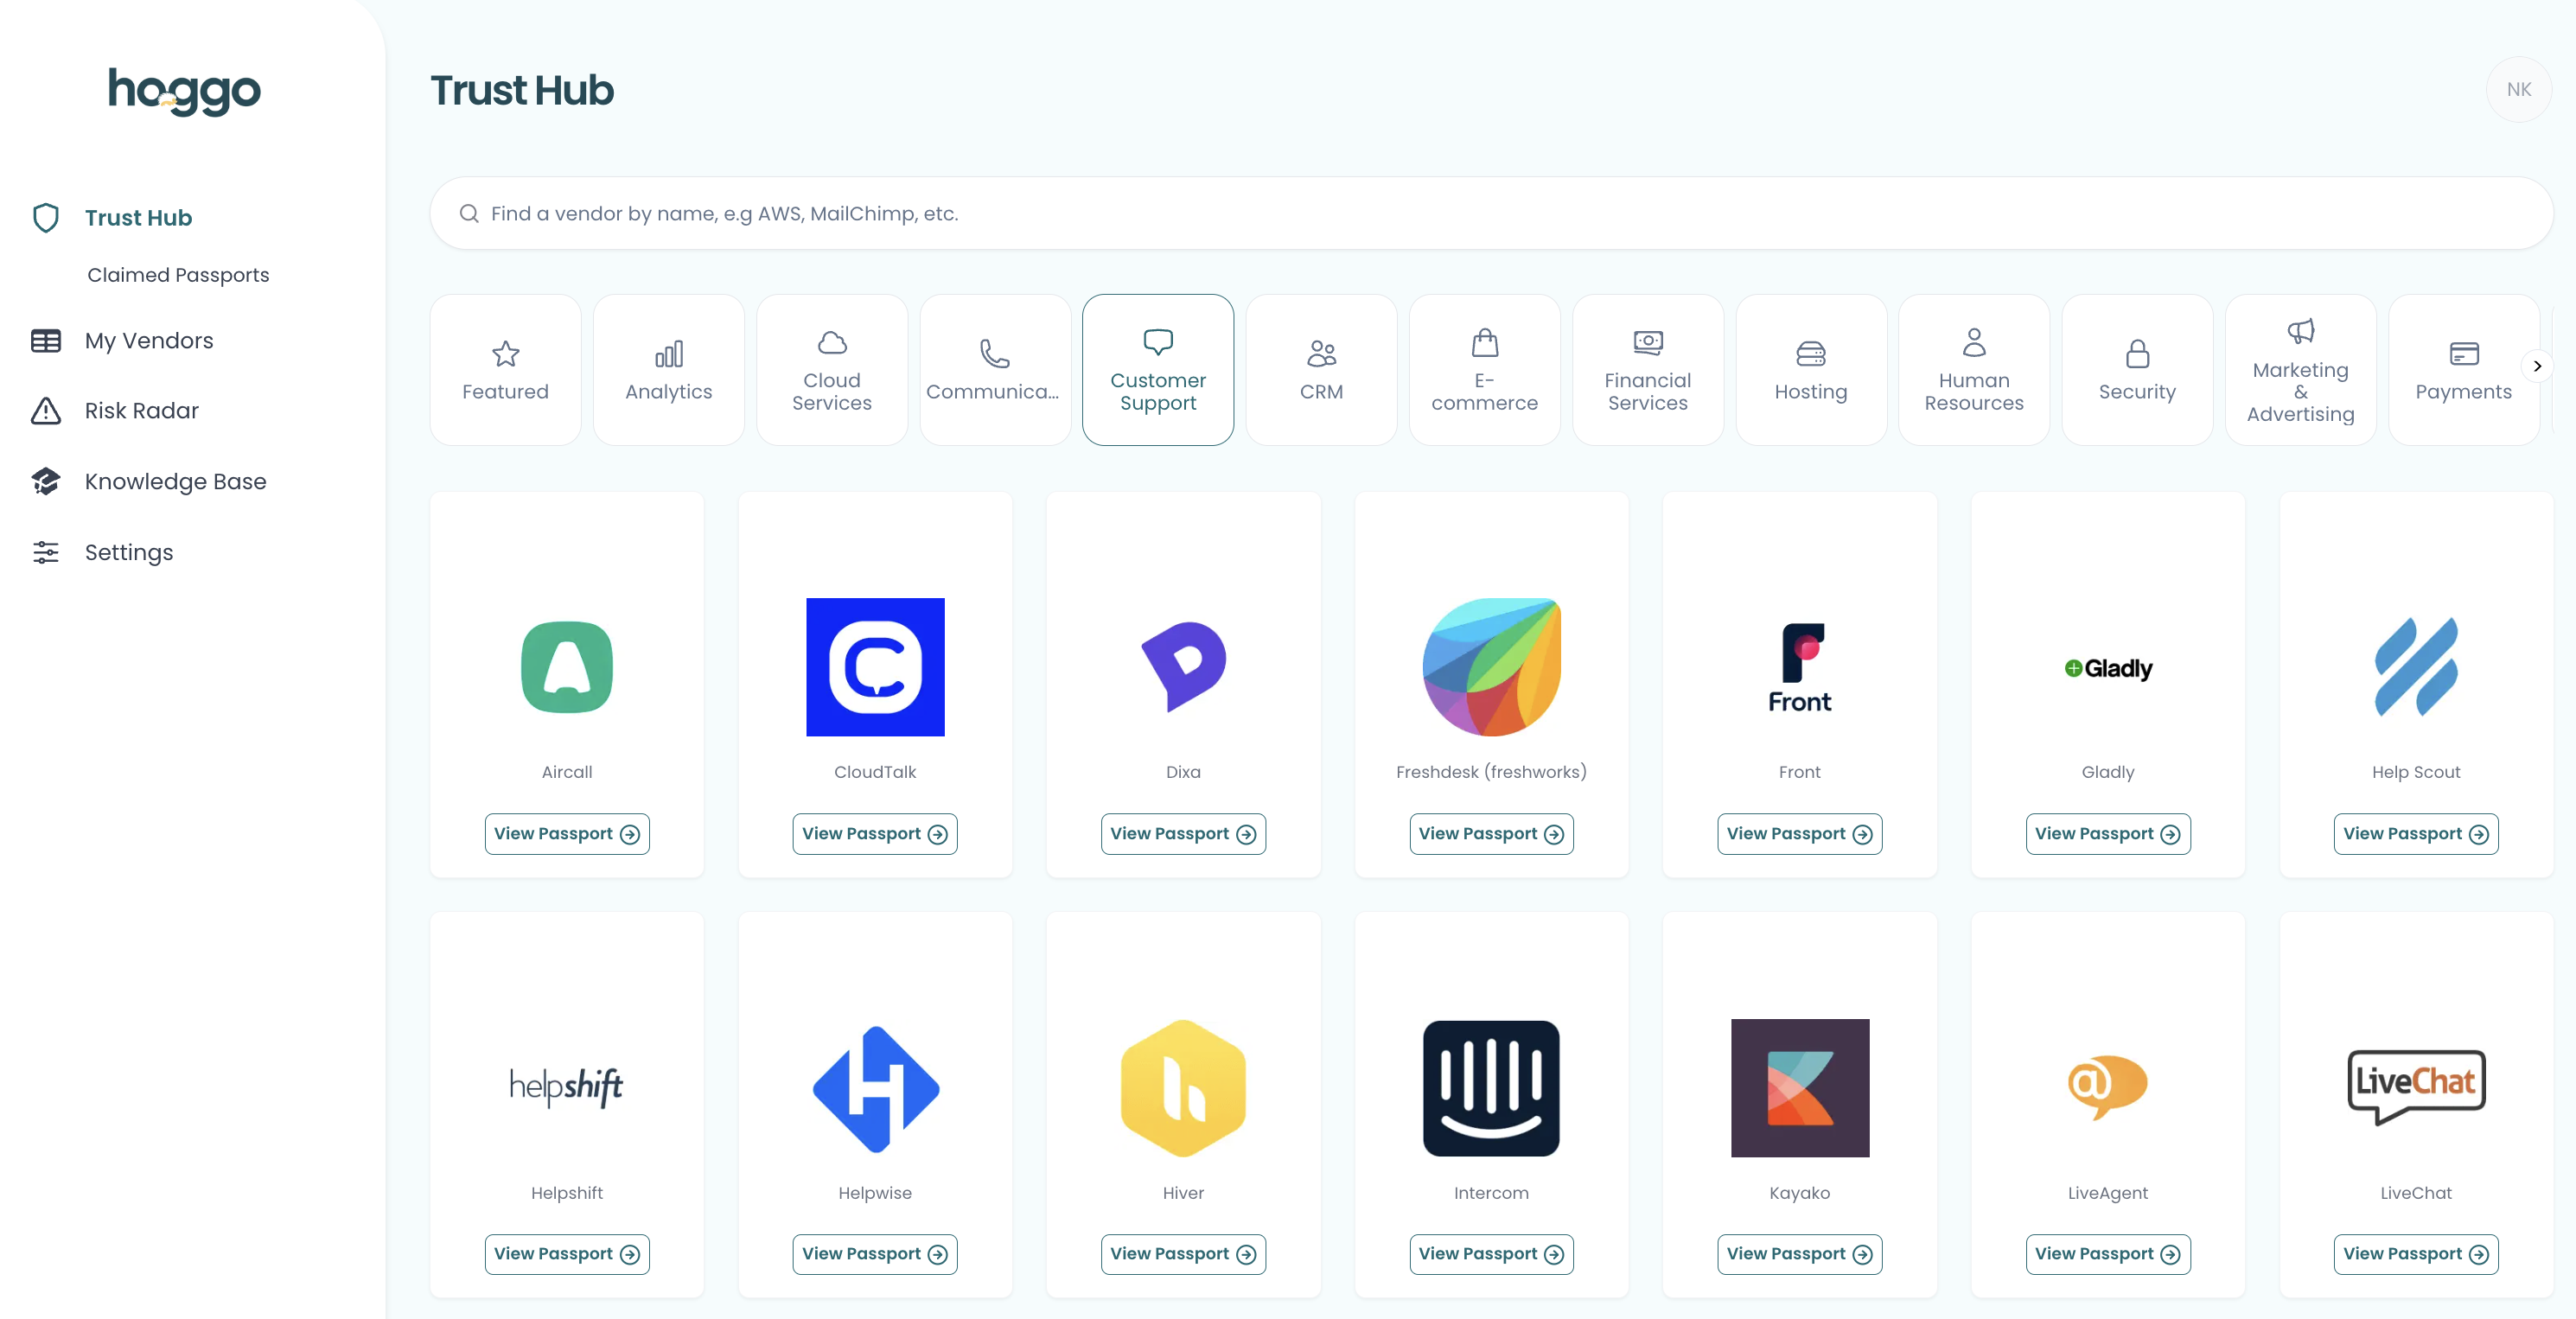Enable the Hosting category filter
This screenshot has width=2576, height=1319.
1810,368
